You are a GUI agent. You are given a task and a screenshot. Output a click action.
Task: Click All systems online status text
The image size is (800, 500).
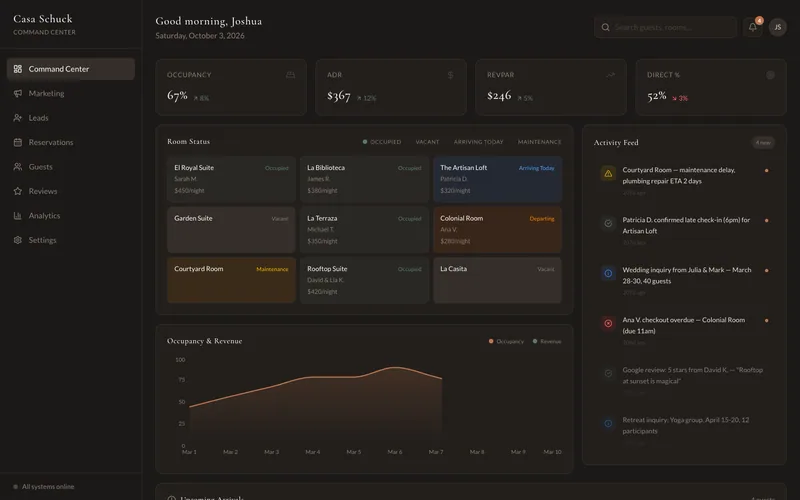point(48,487)
